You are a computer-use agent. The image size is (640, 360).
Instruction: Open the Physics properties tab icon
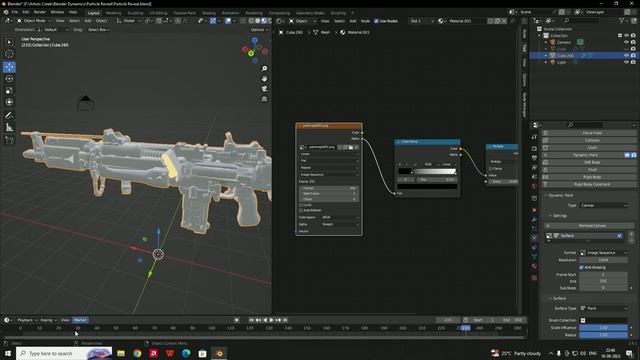534,238
